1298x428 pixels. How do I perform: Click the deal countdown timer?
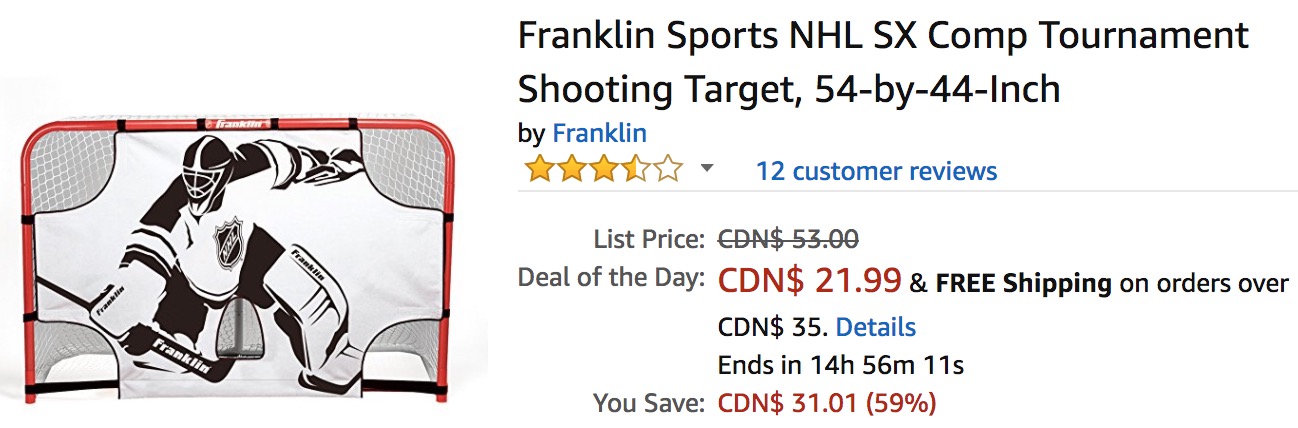[x=840, y=365]
